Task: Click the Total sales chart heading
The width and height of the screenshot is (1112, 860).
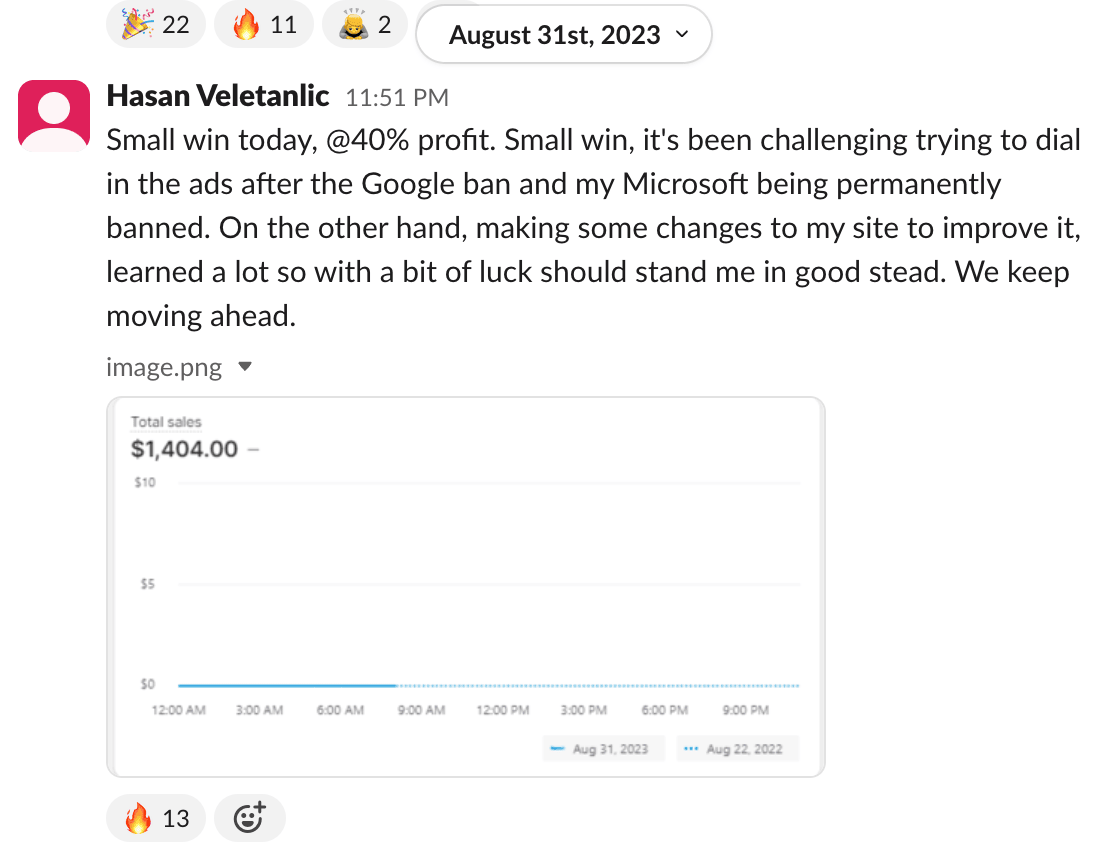Action: coord(166,422)
